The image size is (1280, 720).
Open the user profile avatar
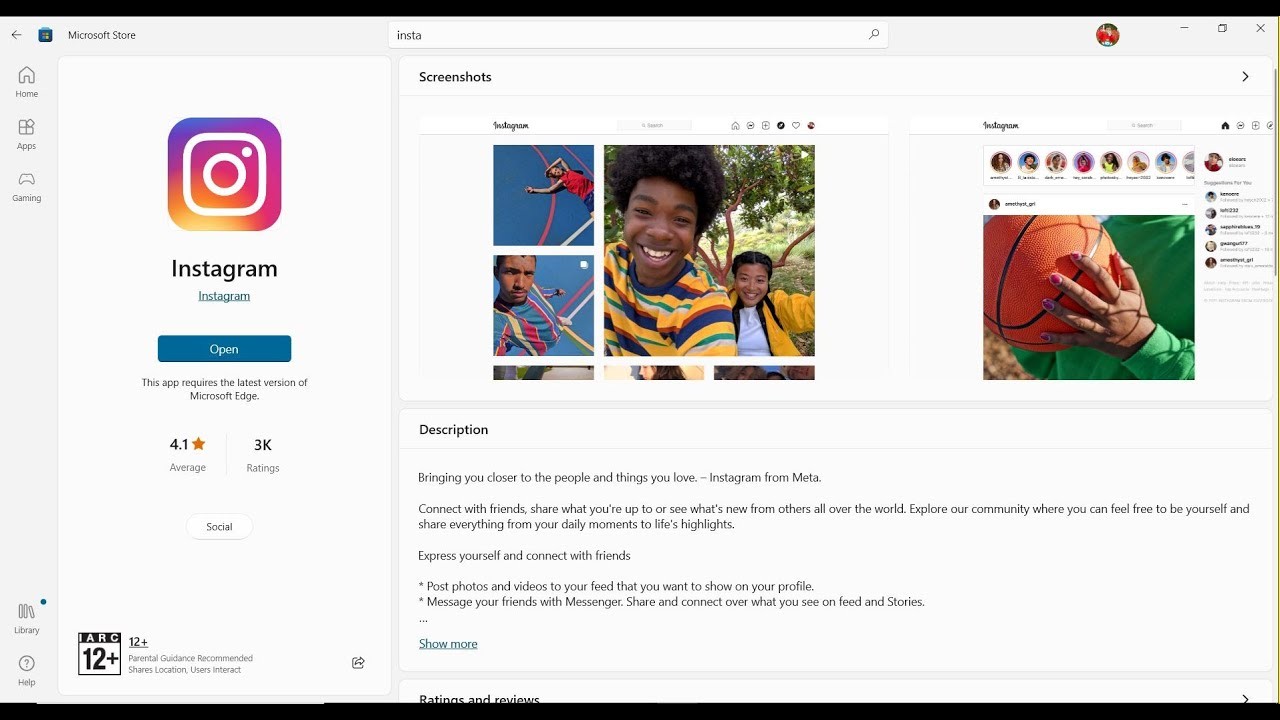coord(1107,35)
